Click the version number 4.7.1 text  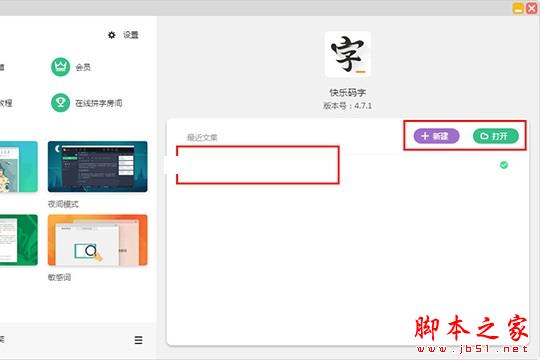(347, 106)
